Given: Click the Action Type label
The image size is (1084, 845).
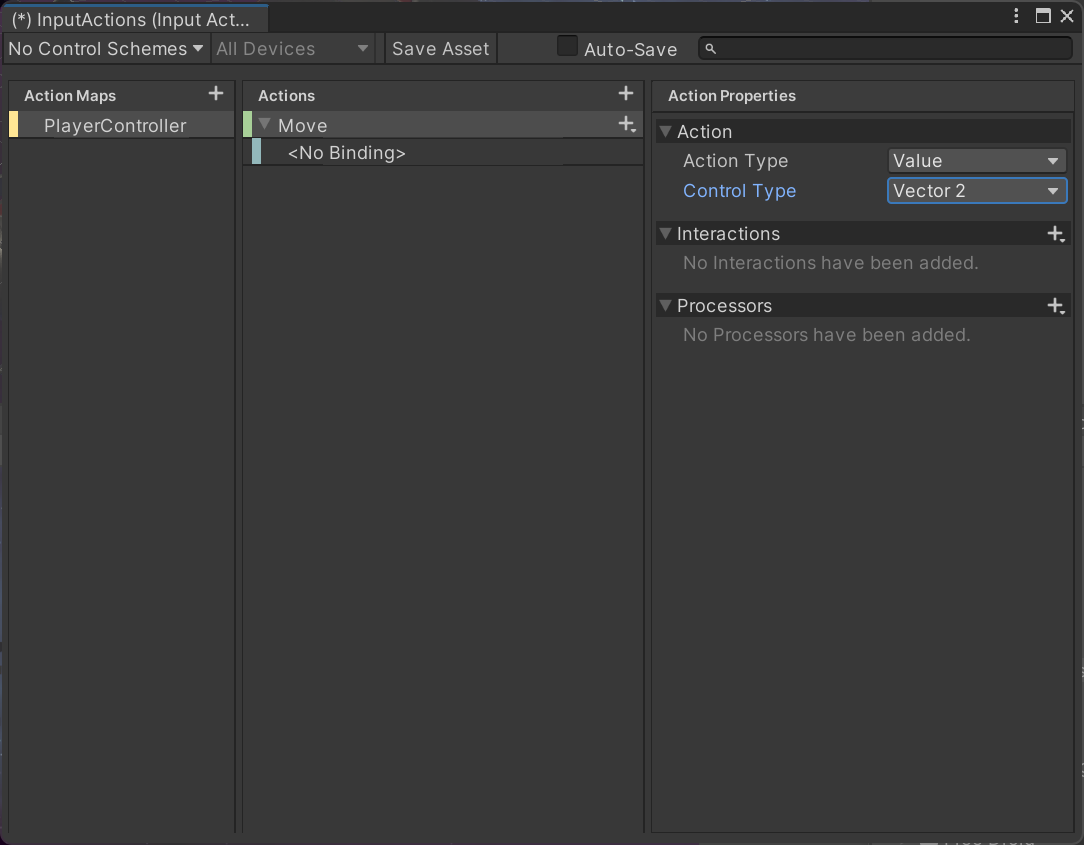Looking at the screenshot, I should (735, 161).
